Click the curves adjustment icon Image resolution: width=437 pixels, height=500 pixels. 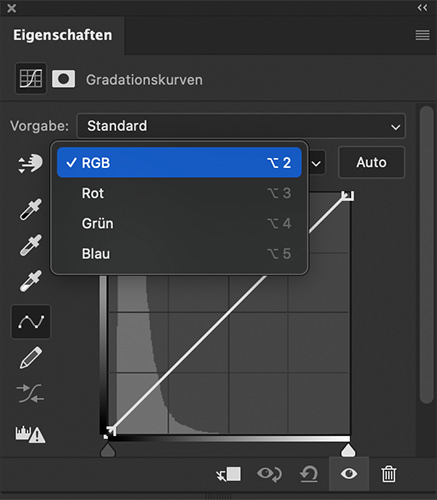point(31,79)
